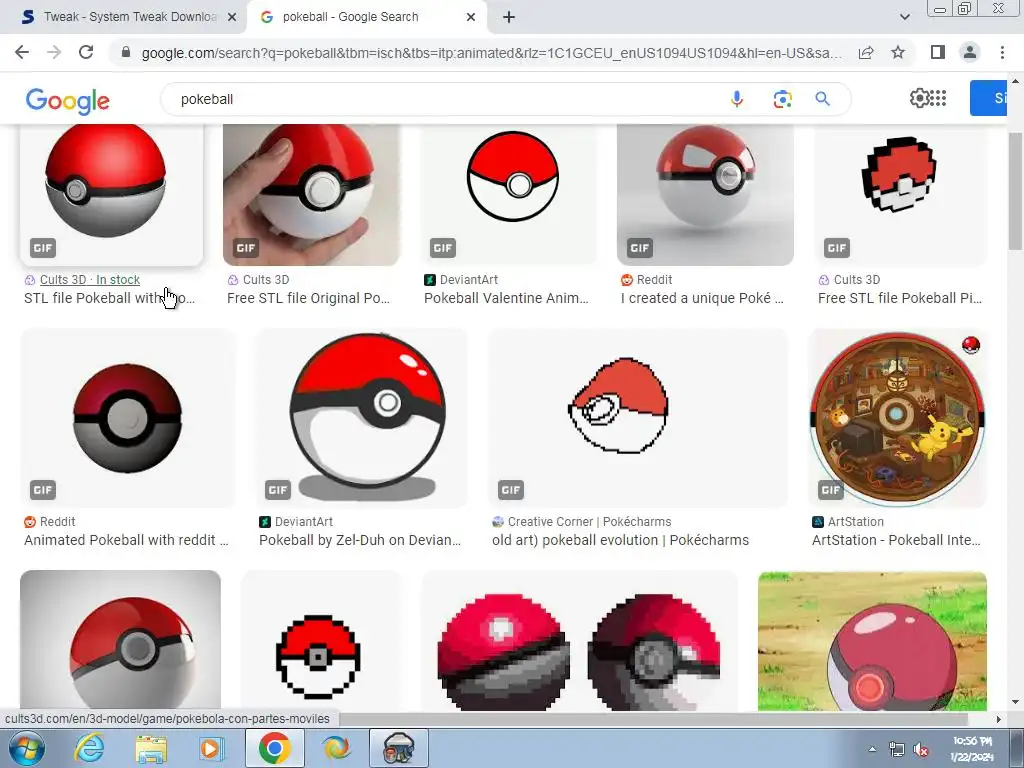Launch Internet Explorer from taskbar

coord(89,748)
